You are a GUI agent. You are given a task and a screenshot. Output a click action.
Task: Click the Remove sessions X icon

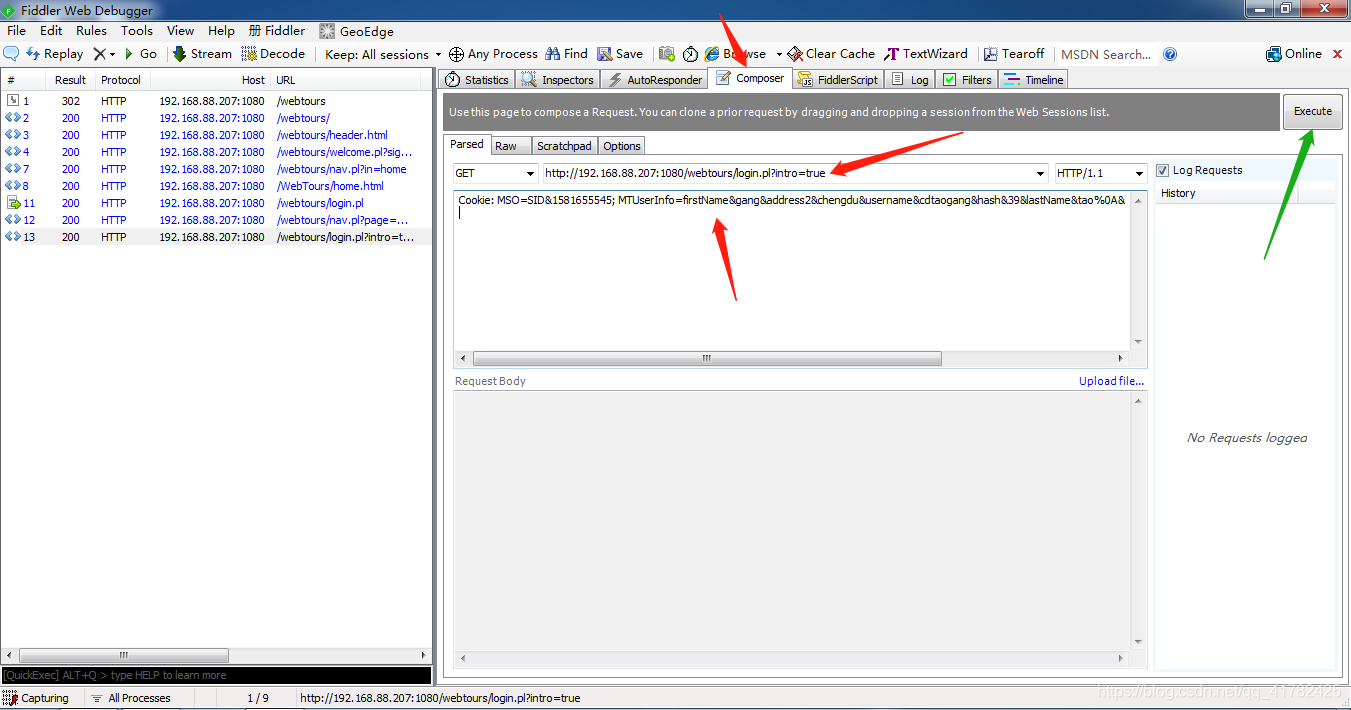99,54
